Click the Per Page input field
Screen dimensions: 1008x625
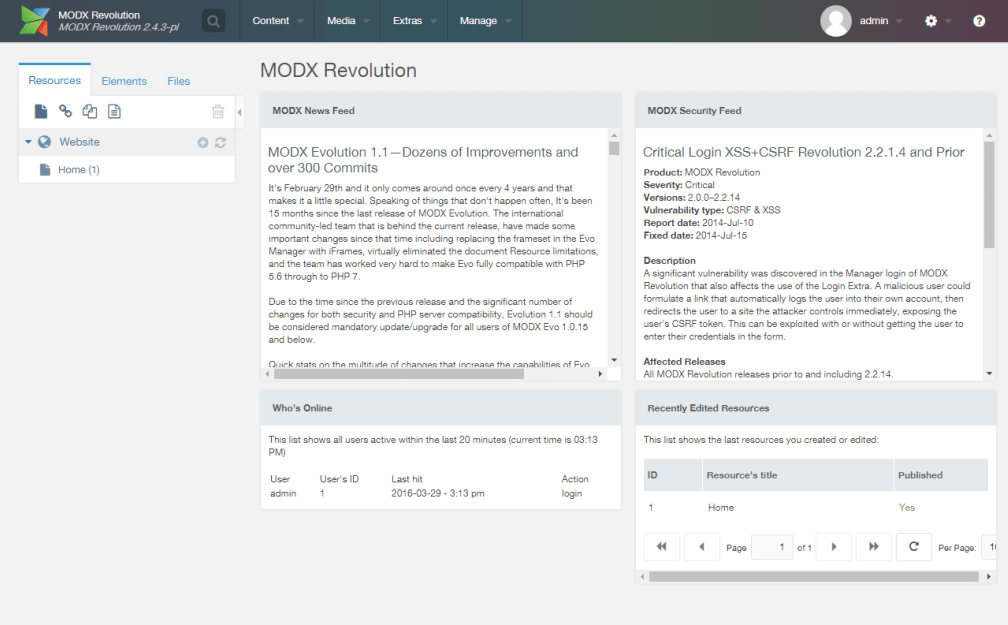988,547
